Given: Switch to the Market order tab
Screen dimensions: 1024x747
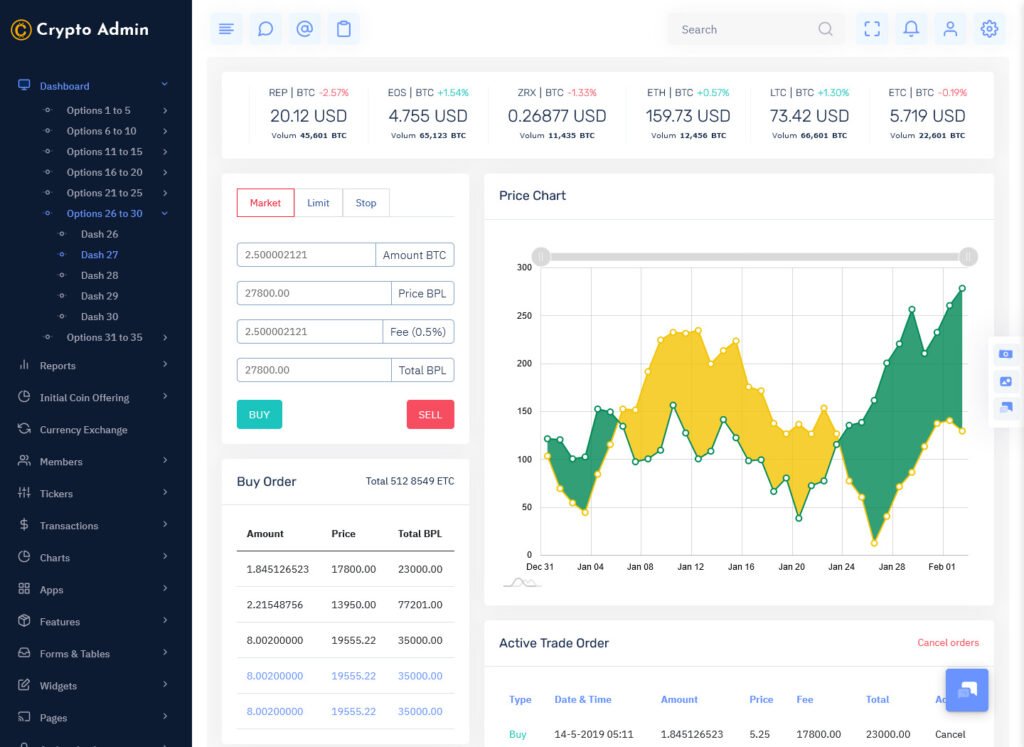Looking at the screenshot, I should click(265, 202).
